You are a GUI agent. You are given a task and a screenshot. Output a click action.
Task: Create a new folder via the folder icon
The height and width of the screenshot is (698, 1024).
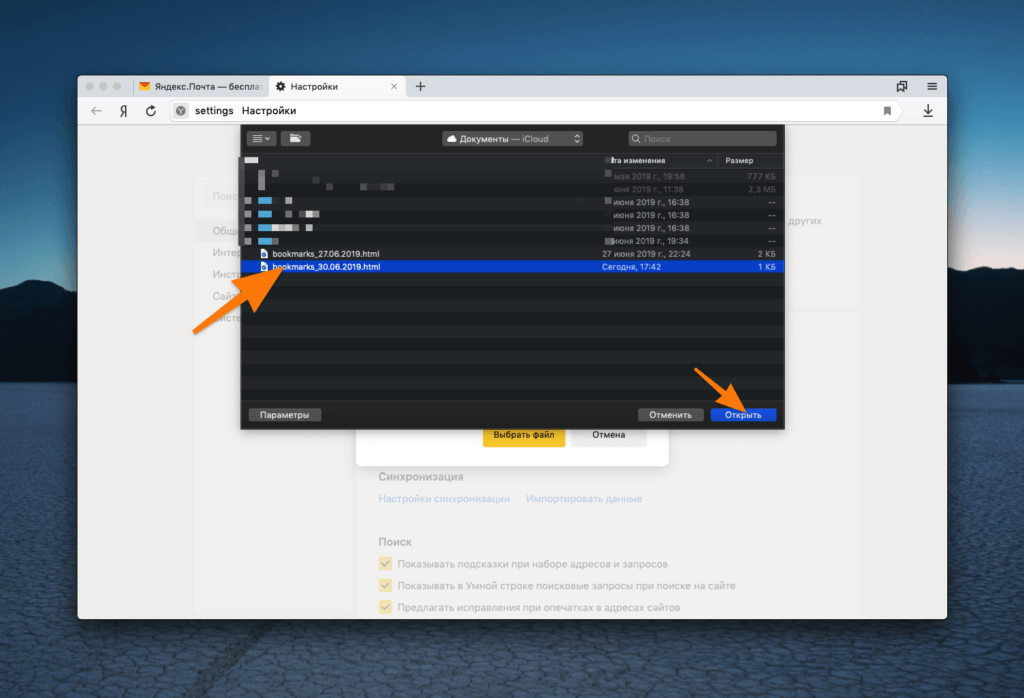(x=295, y=138)
